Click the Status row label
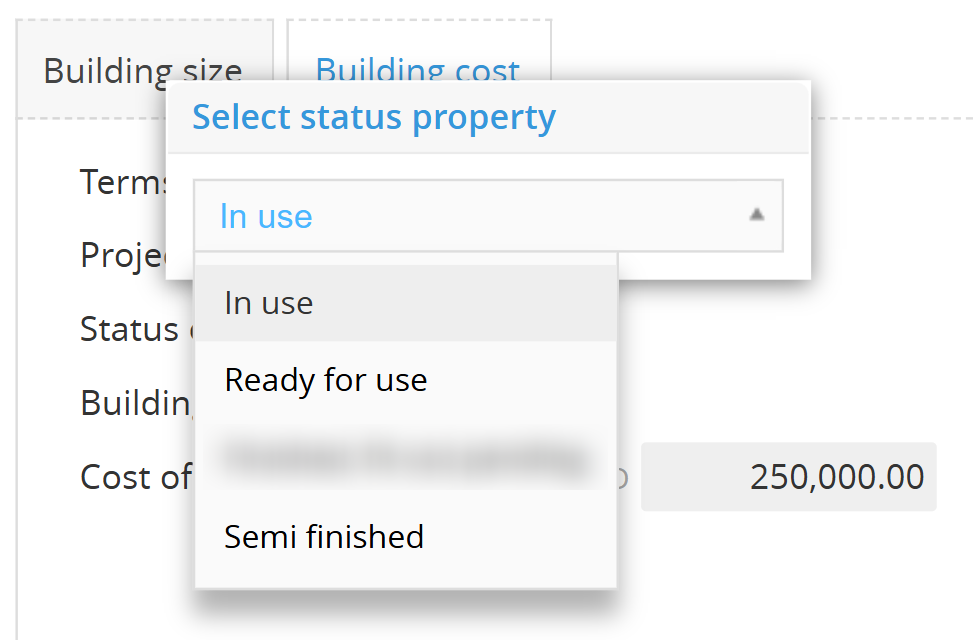Image resolution: width=973 pixels, height=640 pixels. (x=128, y=329)
